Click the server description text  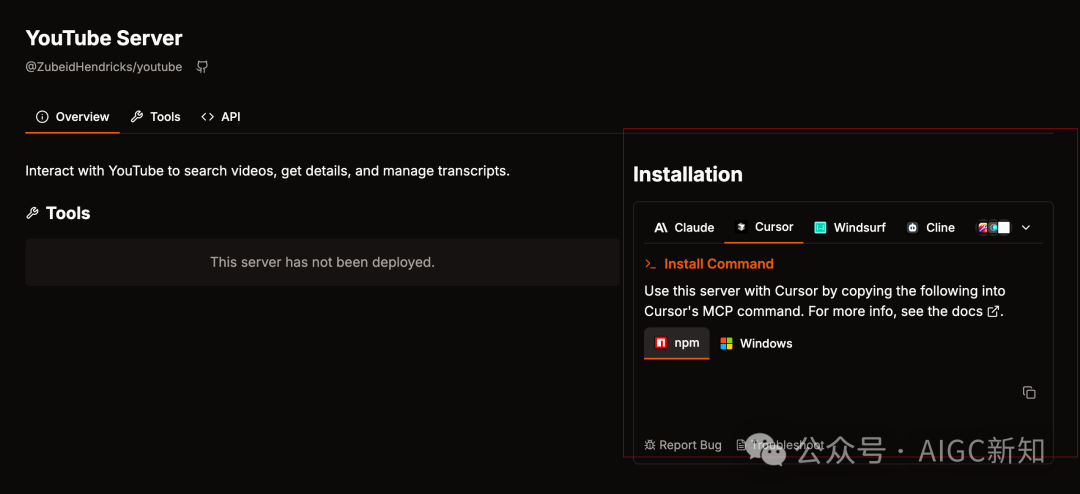(267, 171)
